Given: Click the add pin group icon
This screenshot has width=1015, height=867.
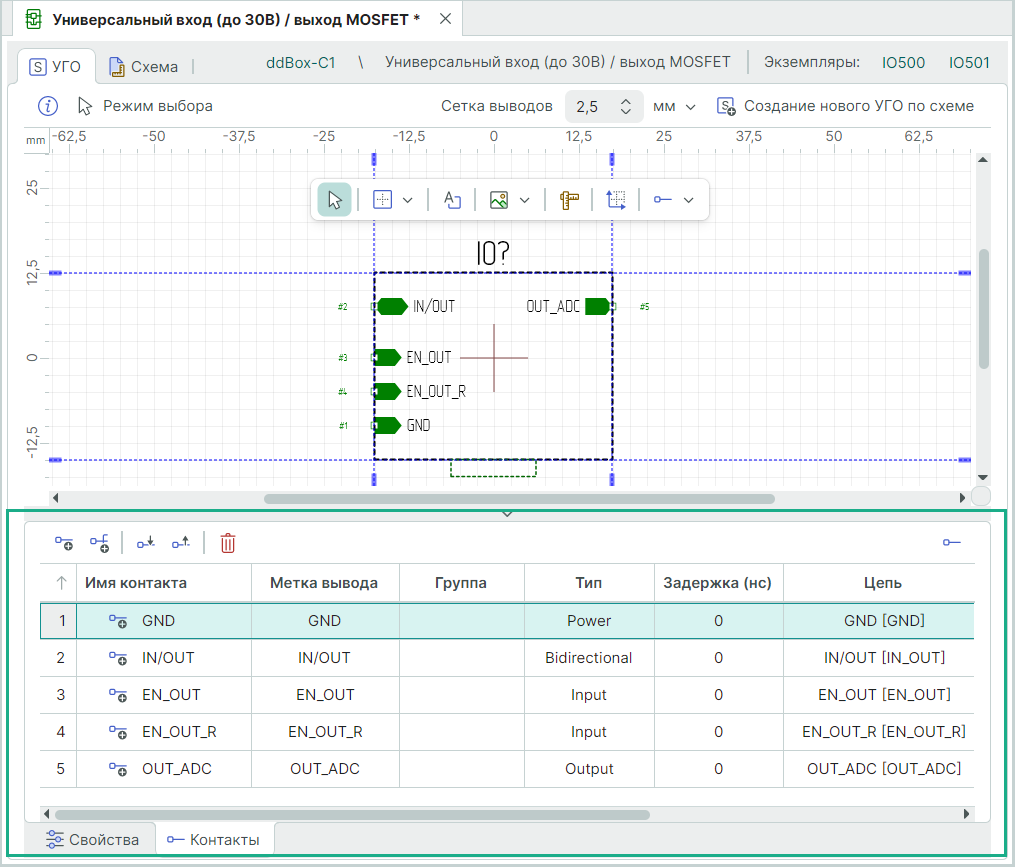Looking at the screenshot, I should click(99, 543).
